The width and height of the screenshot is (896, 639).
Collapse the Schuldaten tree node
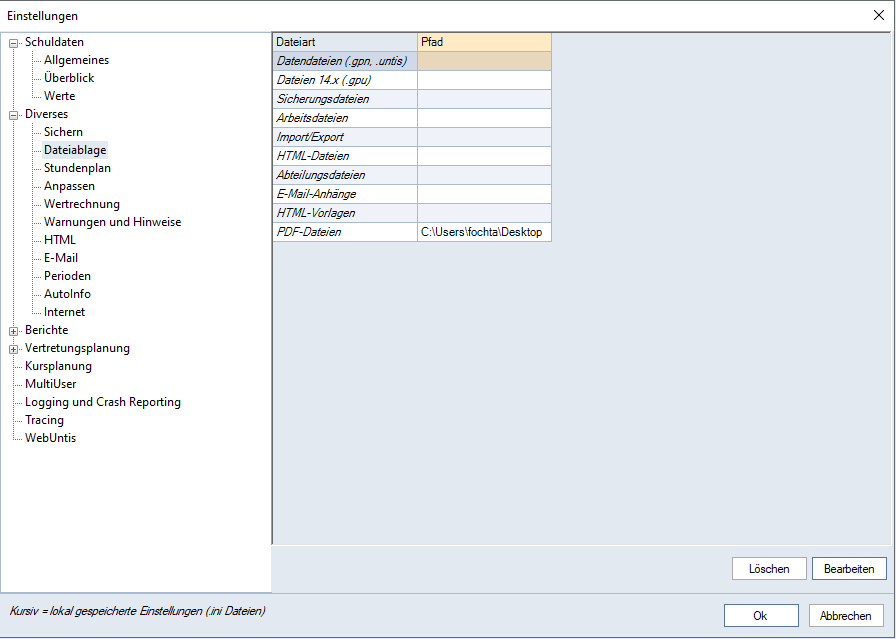[14, 43]
